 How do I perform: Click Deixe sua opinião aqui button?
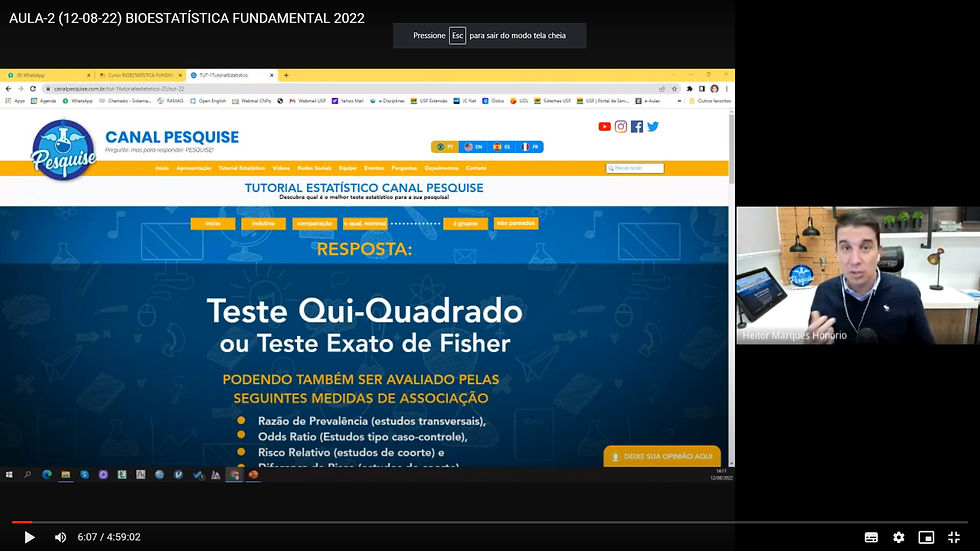662,456
